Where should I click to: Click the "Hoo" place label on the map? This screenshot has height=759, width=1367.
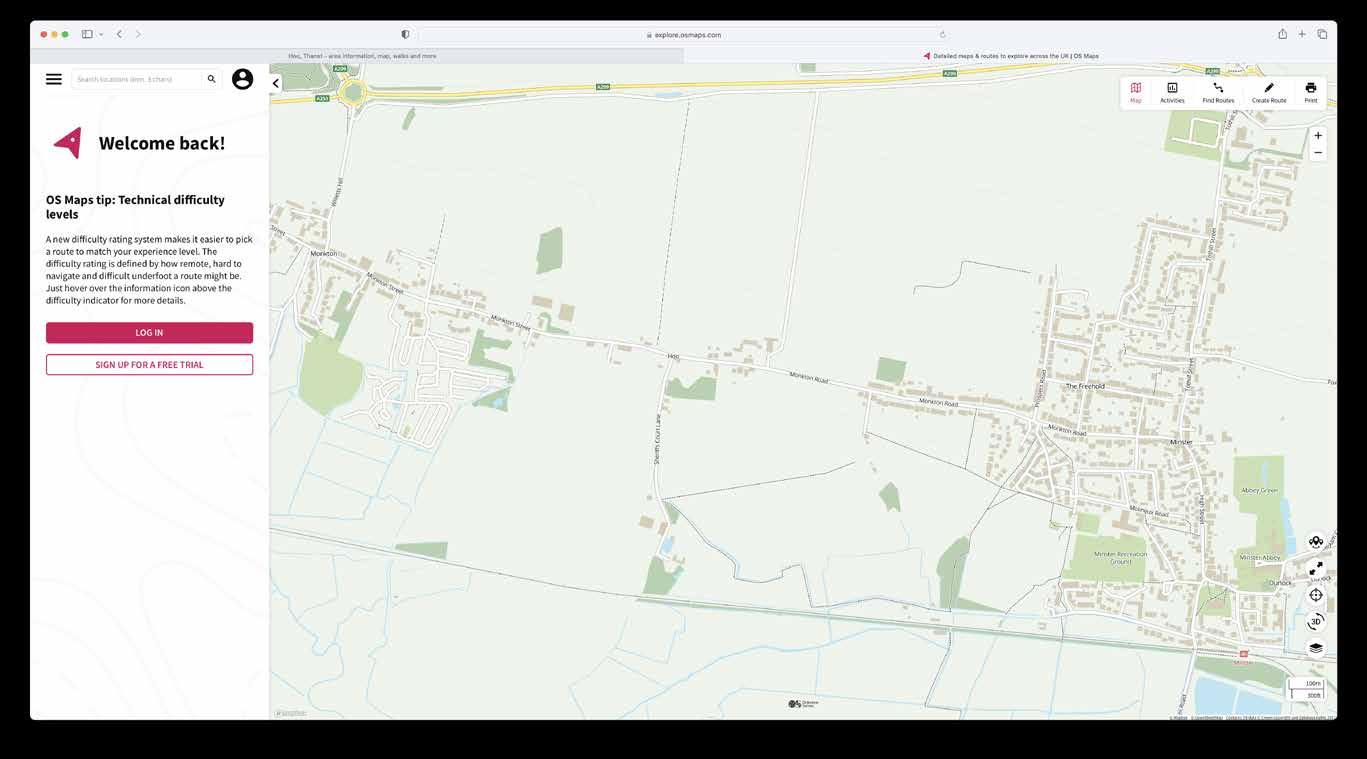[x=673, y=355]
